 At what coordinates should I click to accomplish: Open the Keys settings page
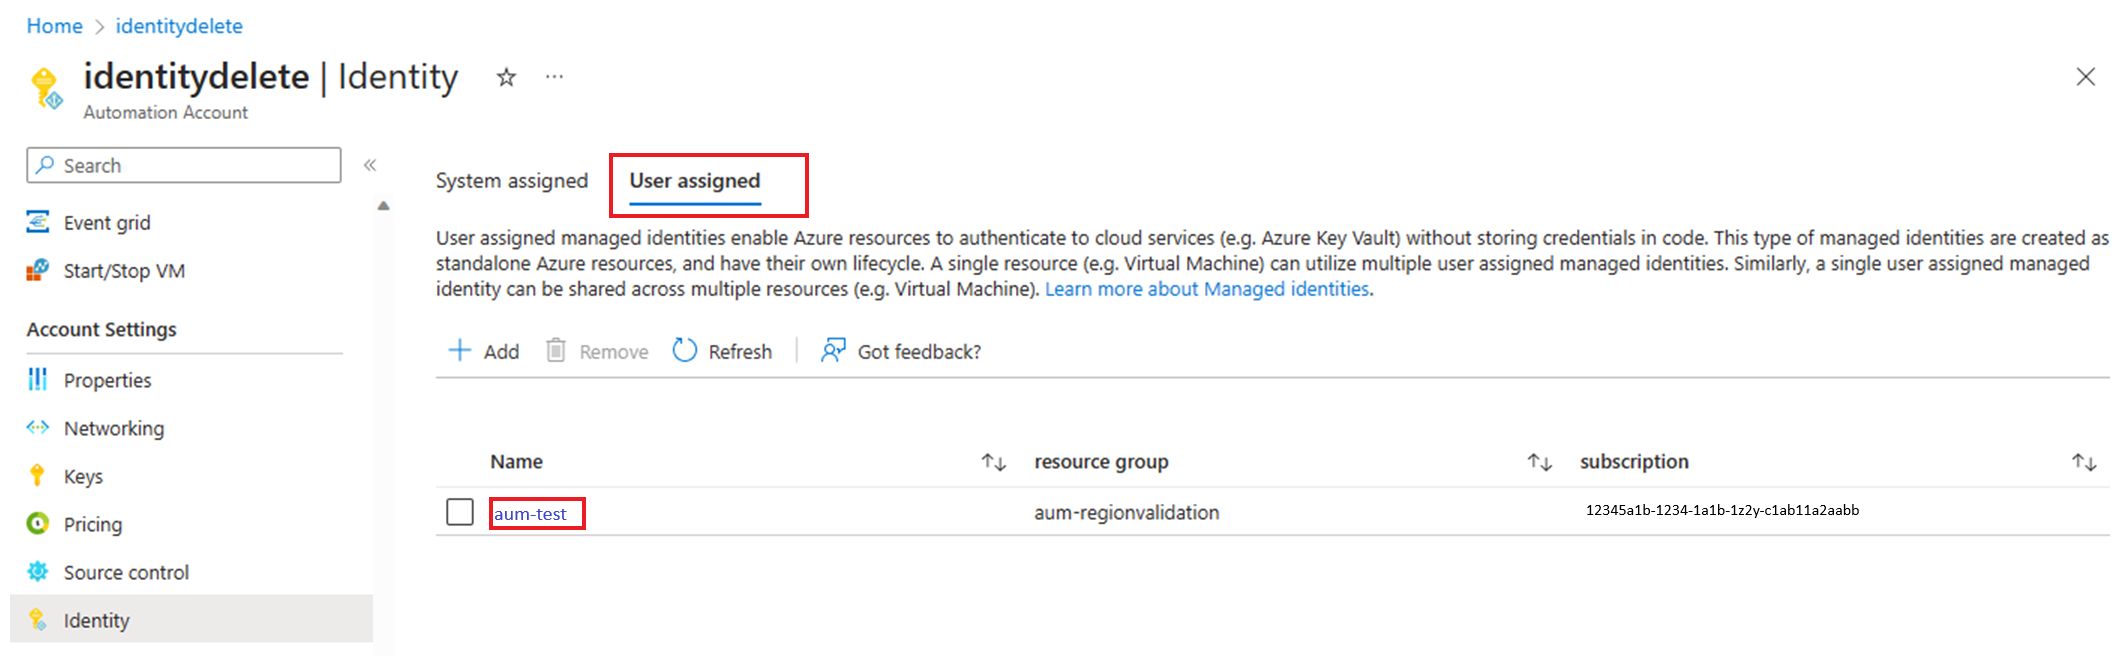(83, 477)
